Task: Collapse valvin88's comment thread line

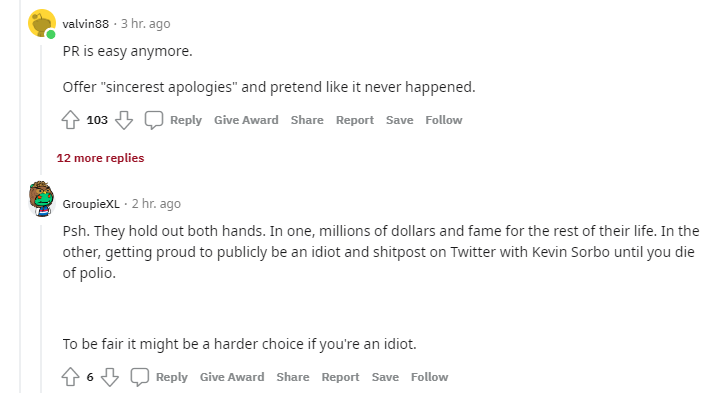Action: coord(41,110)
